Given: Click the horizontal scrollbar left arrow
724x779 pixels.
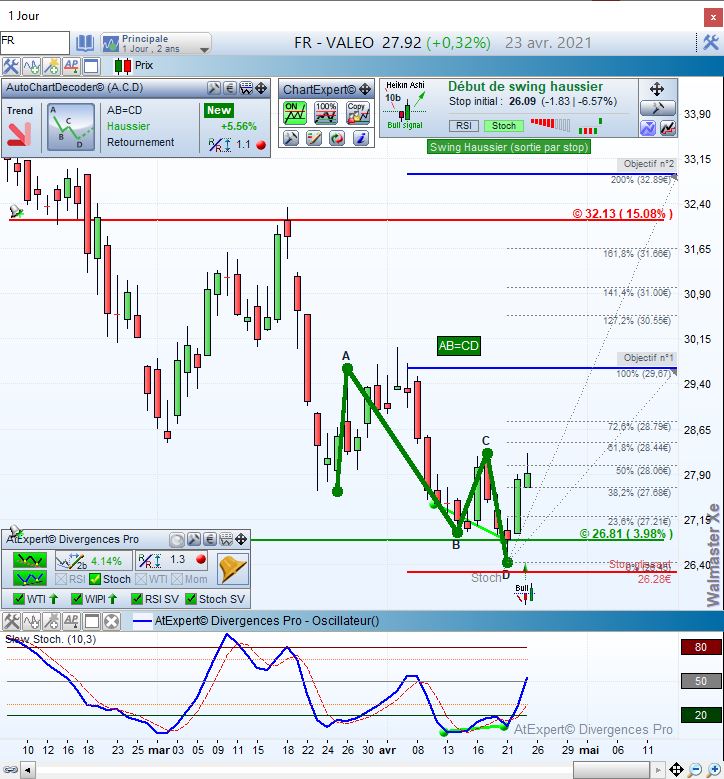Looking at the screenshot, I should click(28, 771).
